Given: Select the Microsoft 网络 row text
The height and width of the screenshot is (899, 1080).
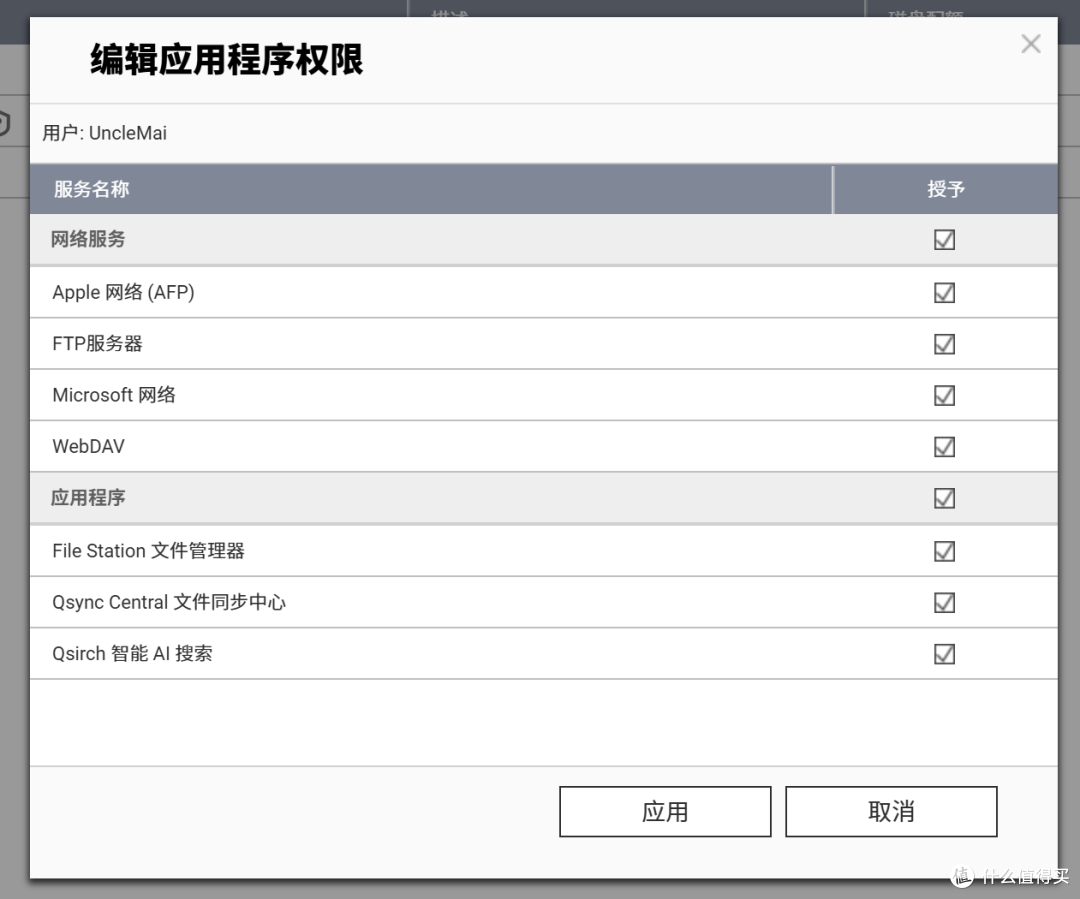Looking at the screenshot, I should pyautogui.click(x=114, y=395).
